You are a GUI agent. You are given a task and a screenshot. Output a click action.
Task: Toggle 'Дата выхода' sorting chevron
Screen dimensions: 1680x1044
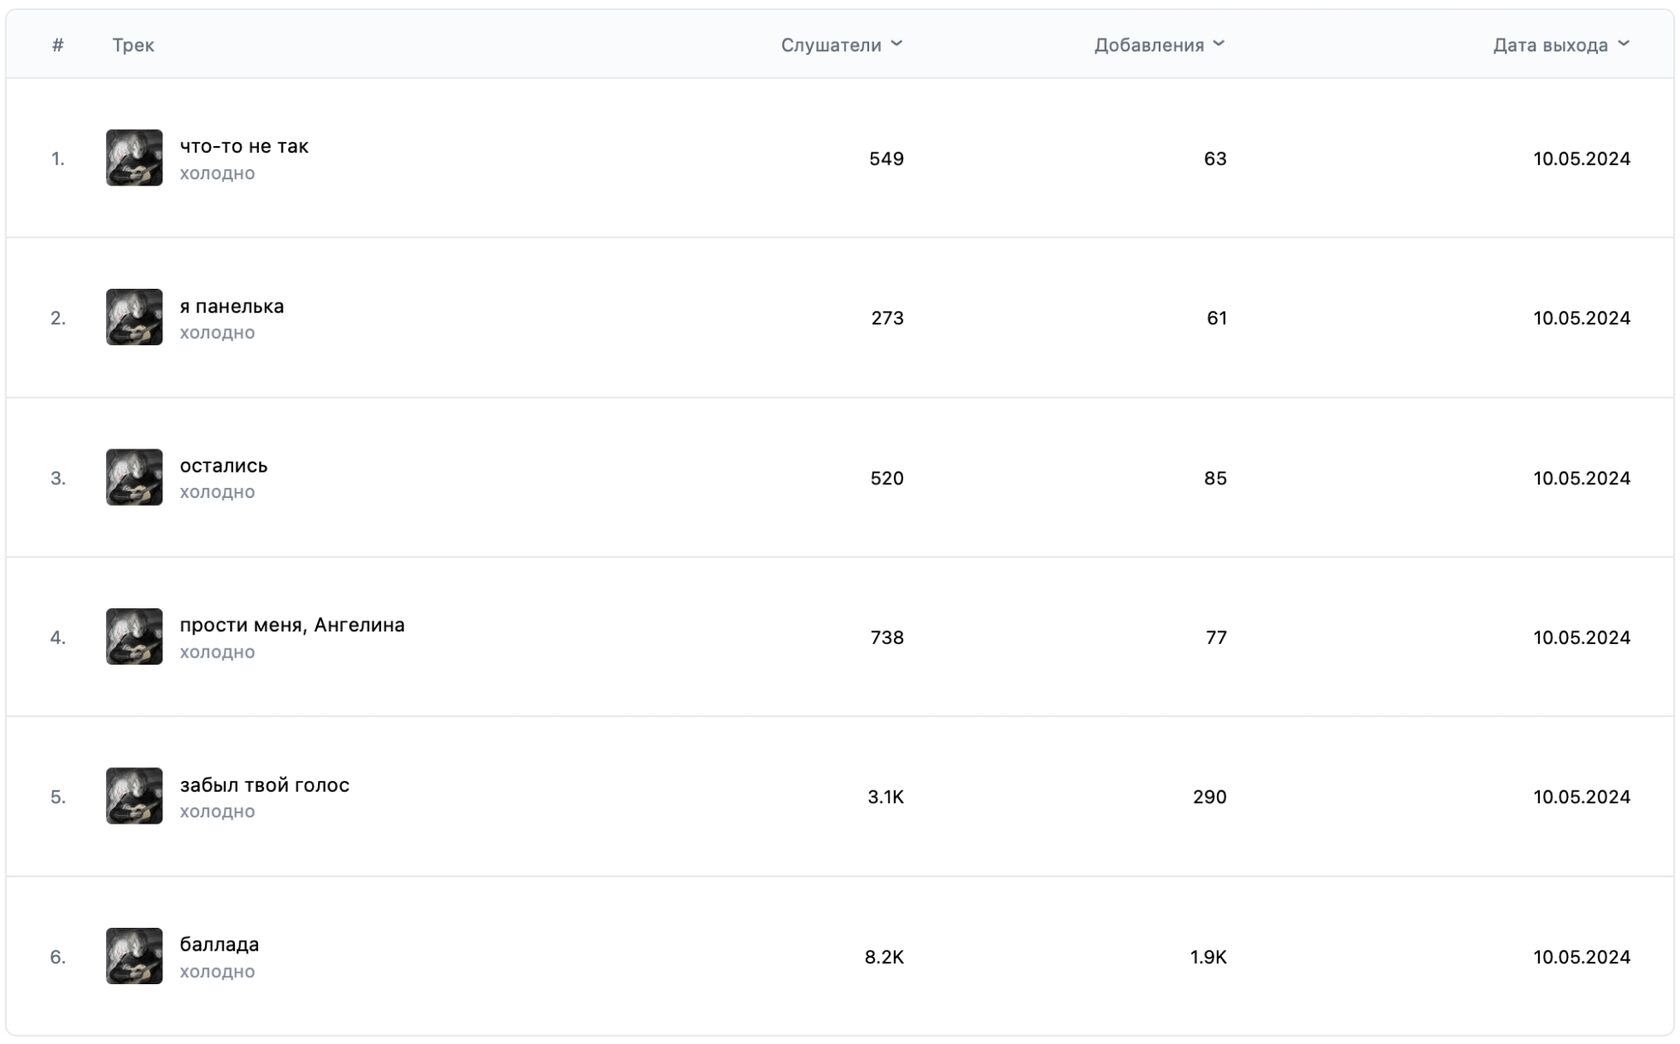coord(1623,44)
